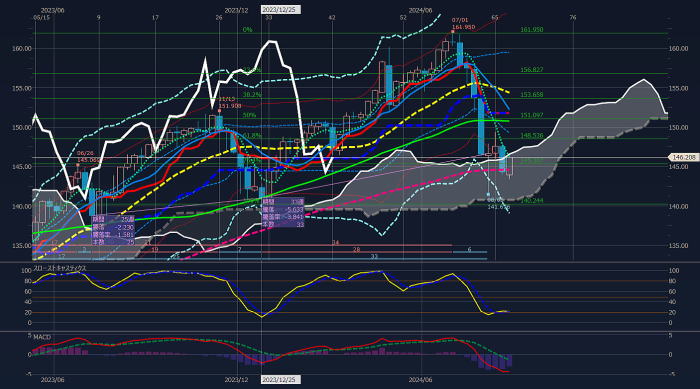700x389 pixels.
Task: Click the green level value 153.658
Action: pyautogui.click(x=532, y=95)
